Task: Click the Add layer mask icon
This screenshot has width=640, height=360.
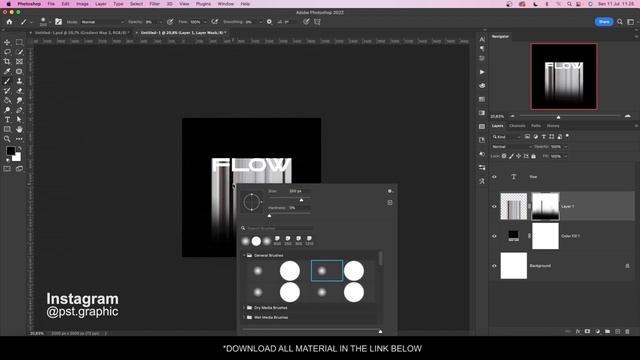Action: 587,331
